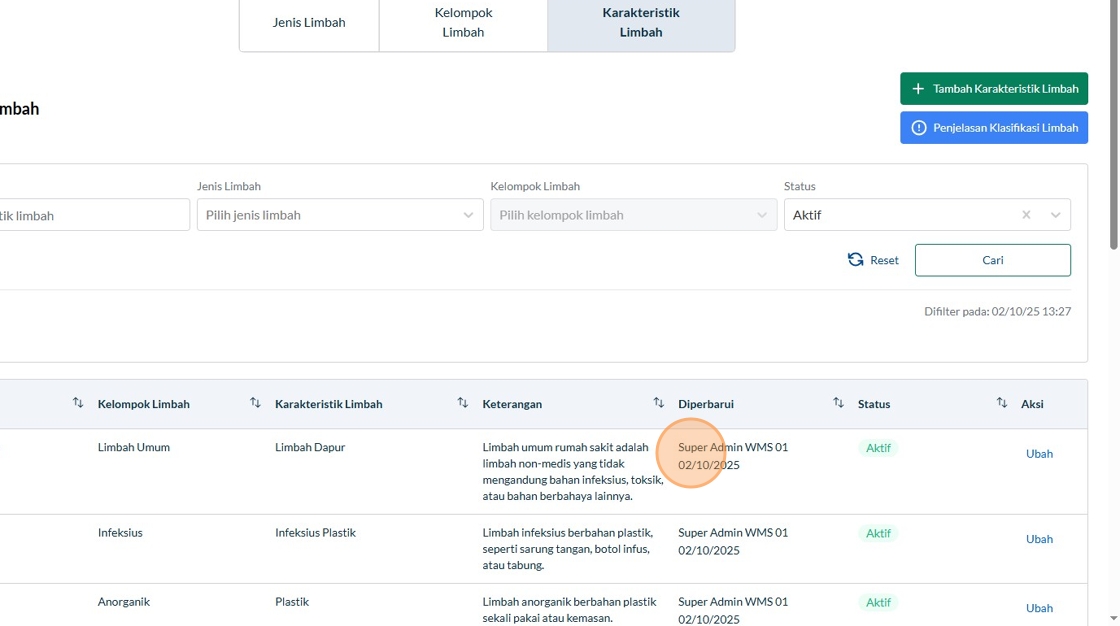
Task: Open the Jenis Limbah dropdown
Action: pyautogui.click(x=340, y=215)
